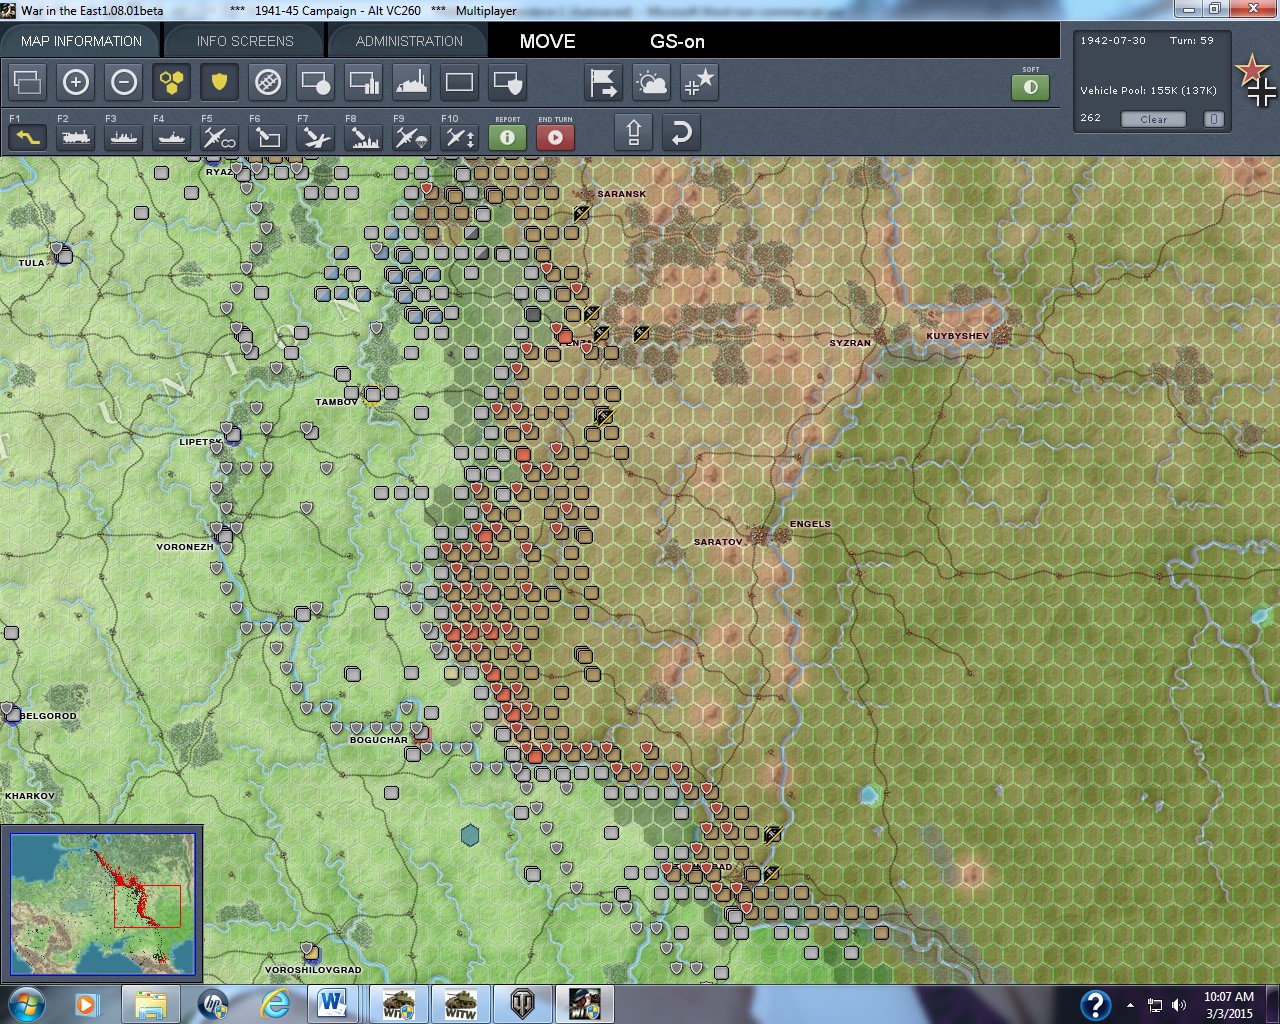1280x1024 pixels.
Task: Click the up arrow toolbar button
Action: click(634, 133)
